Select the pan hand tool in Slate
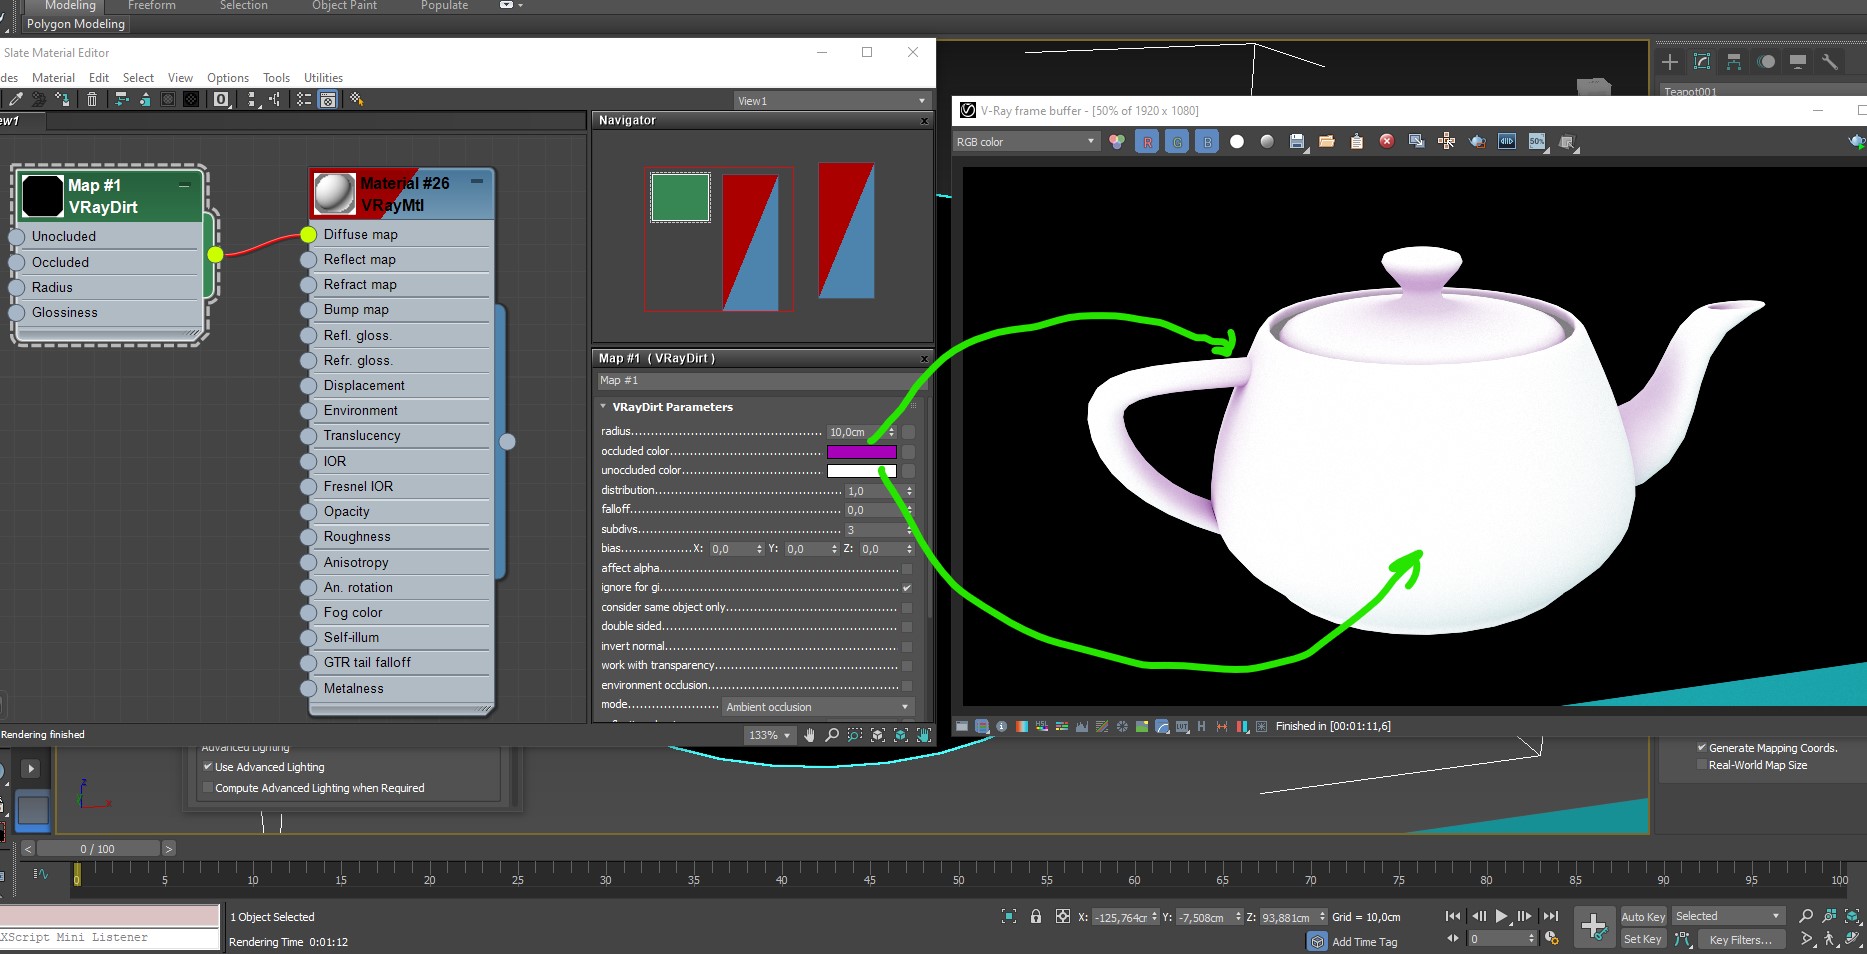The image size is (1867, 954). coord(810,735)
